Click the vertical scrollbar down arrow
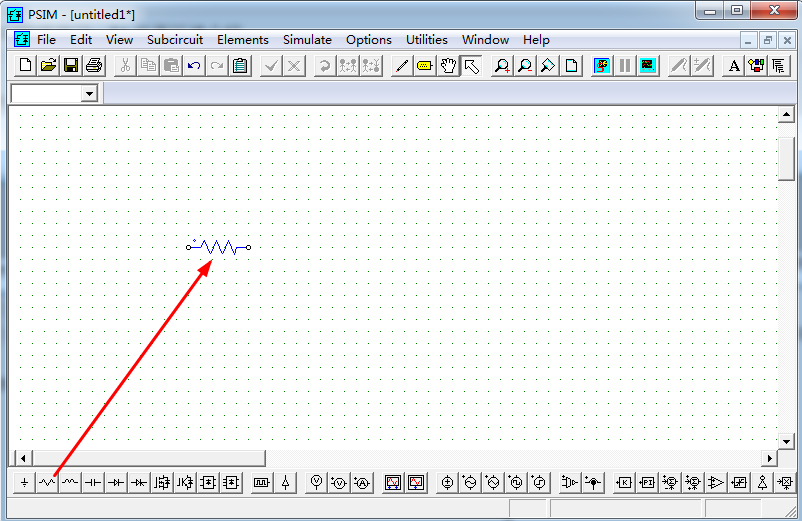This screenshot has height=521, width=802. point(786,441)
